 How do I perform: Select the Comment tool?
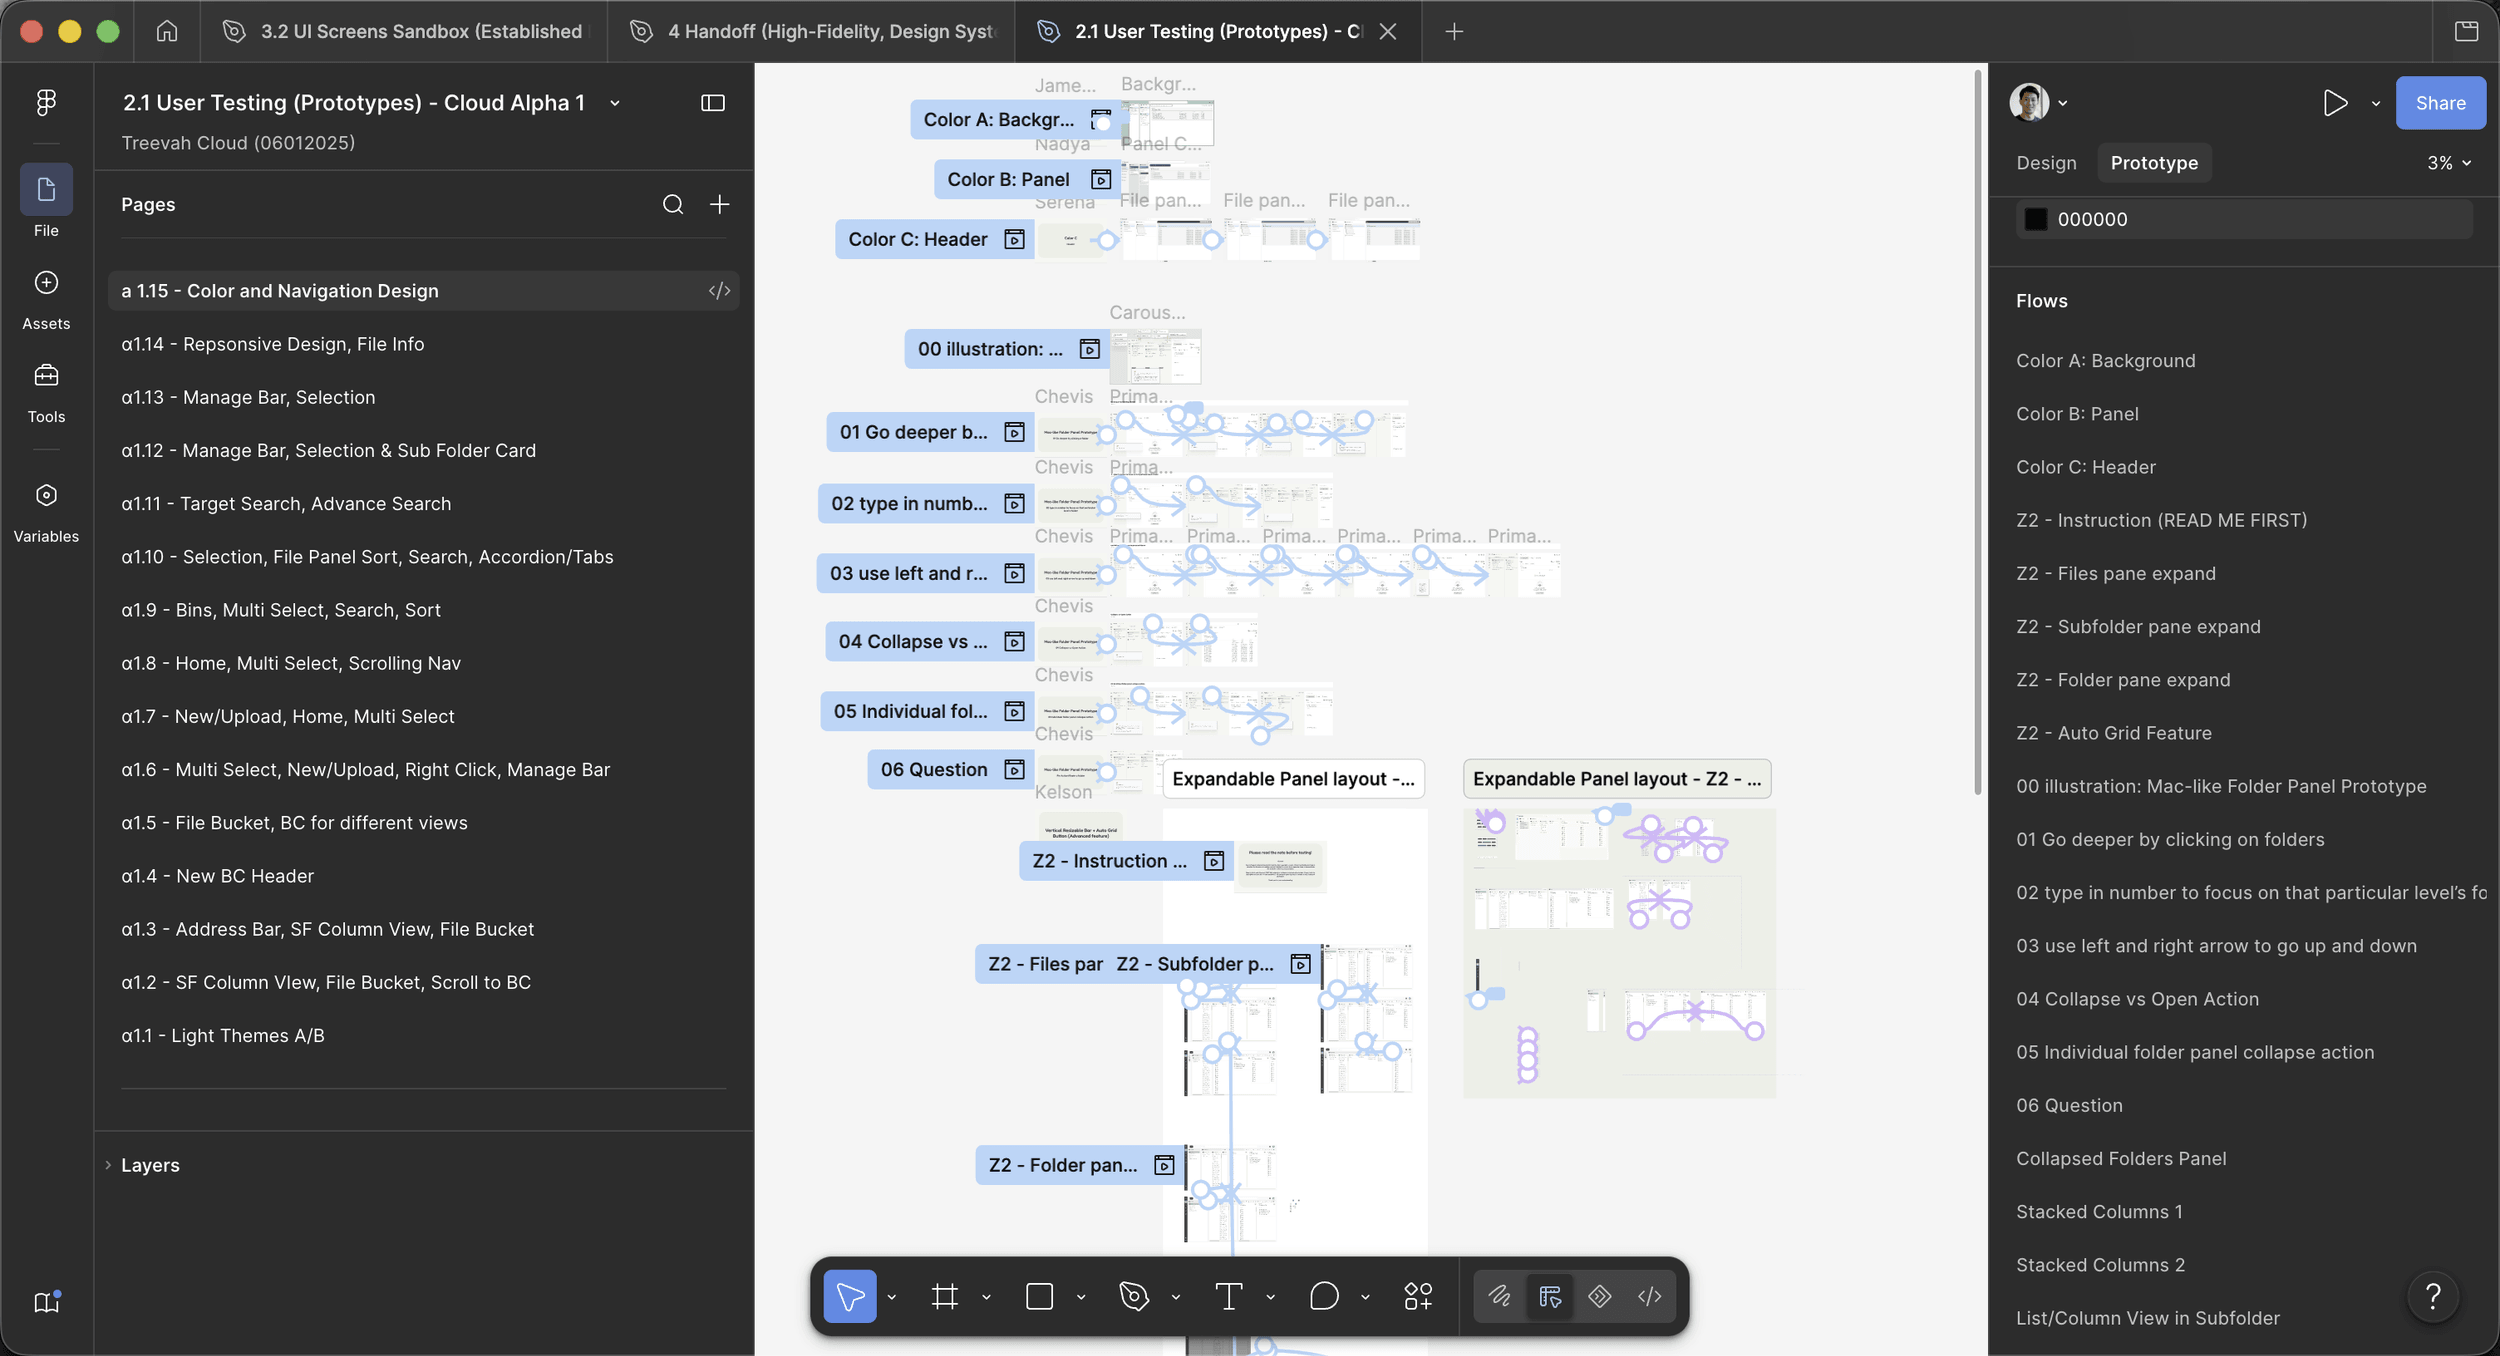coord(1323,1296)
